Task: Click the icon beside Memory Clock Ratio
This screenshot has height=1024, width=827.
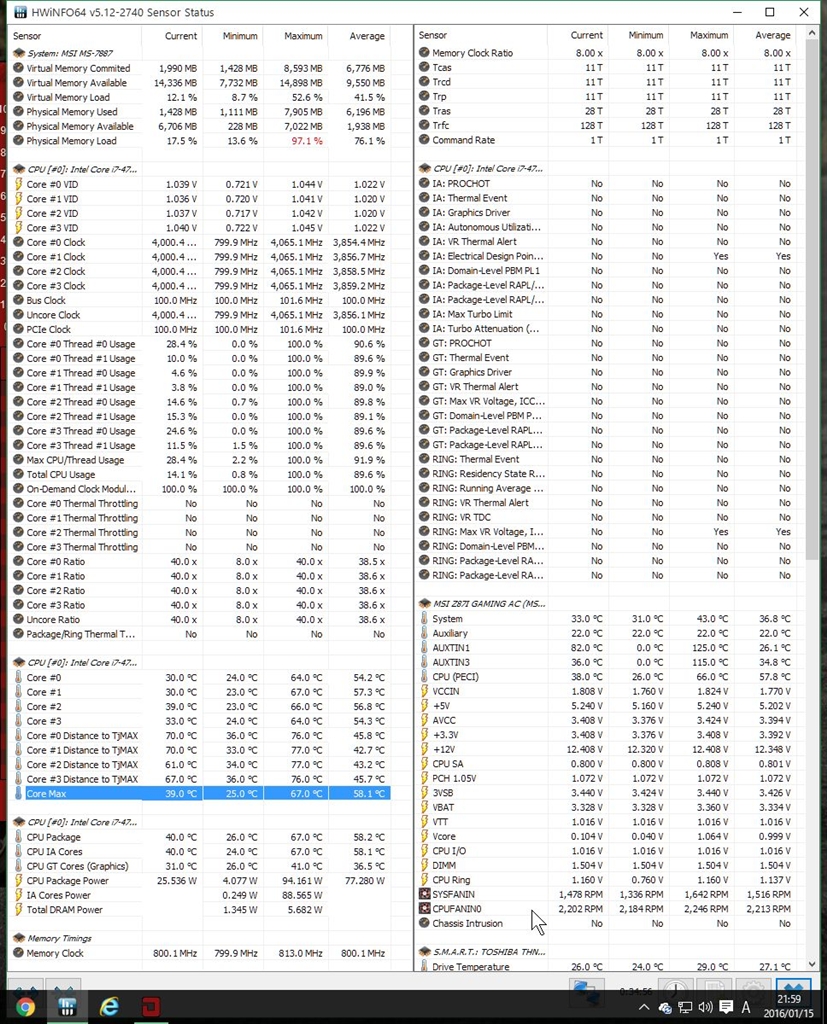Action: (x=425, y=52)
